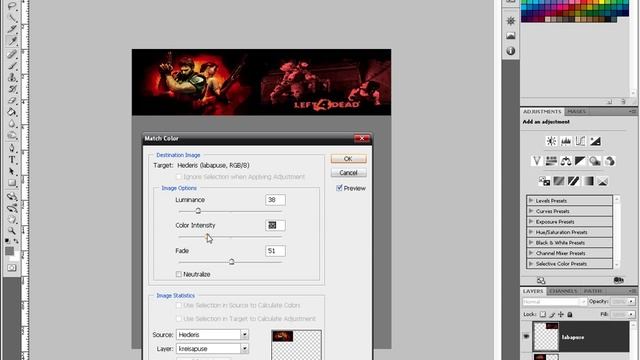Select the Paint Bucket tool
Image resolution: width=640 pixels, height=360 pixels.
(x=12, y=112)
